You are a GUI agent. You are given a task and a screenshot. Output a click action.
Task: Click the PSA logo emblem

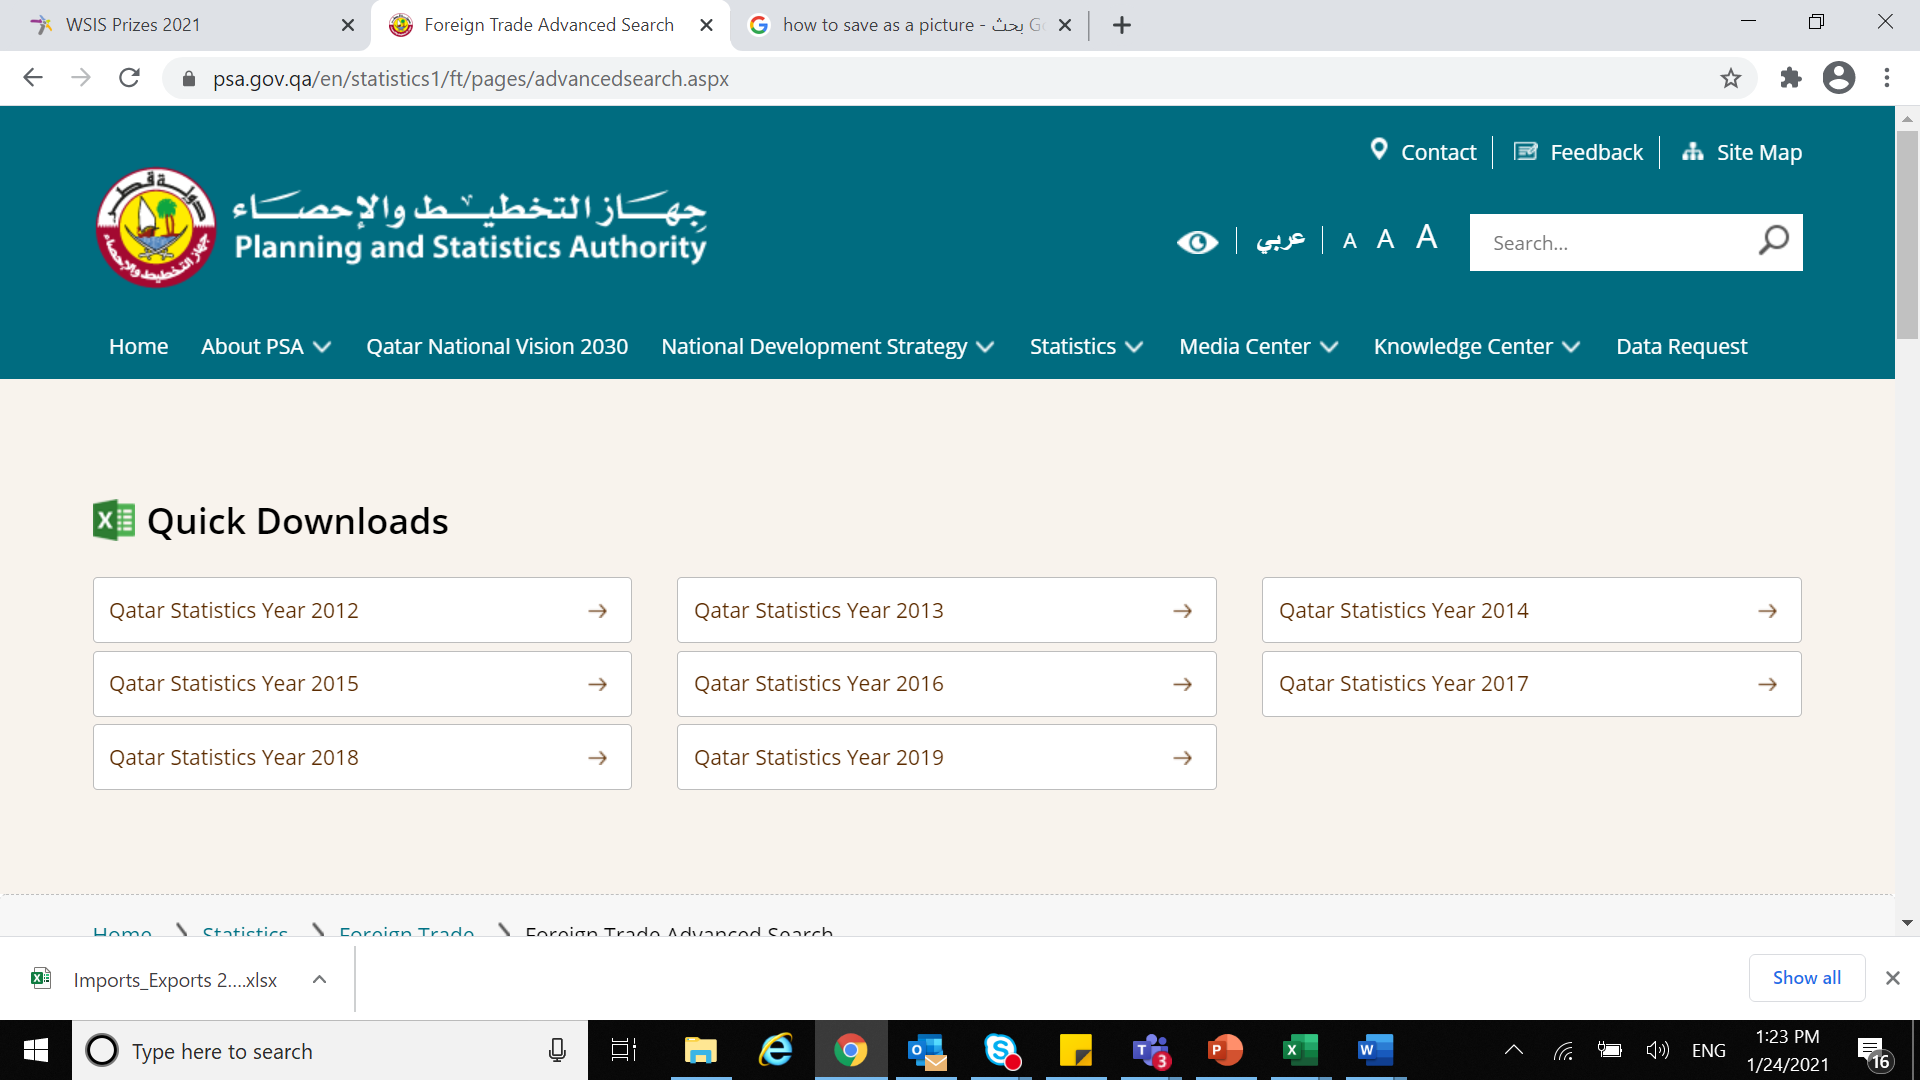click(x=156, y=228)
